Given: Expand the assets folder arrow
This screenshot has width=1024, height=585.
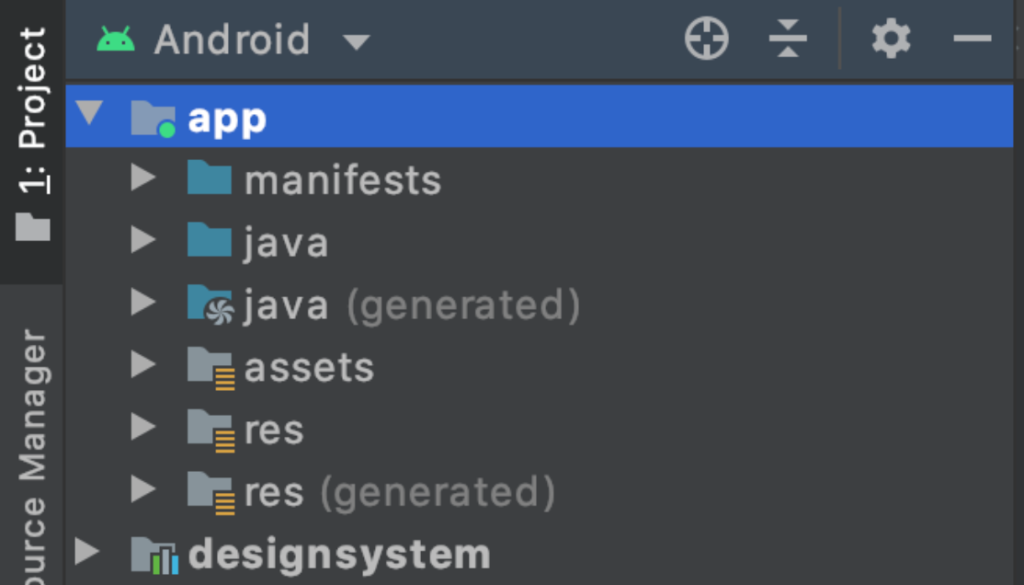Looking at the screenshot, I should (143, 364).
